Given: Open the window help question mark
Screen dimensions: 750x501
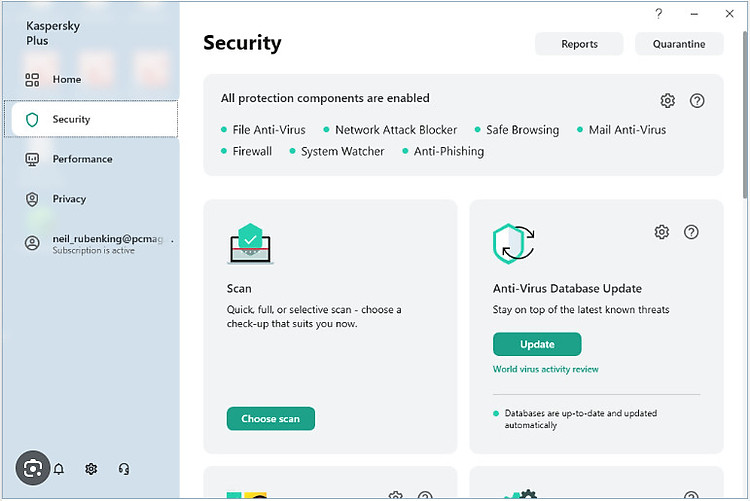Looking at the screenshot, I should pyautogui.click(x=659, y=14).
